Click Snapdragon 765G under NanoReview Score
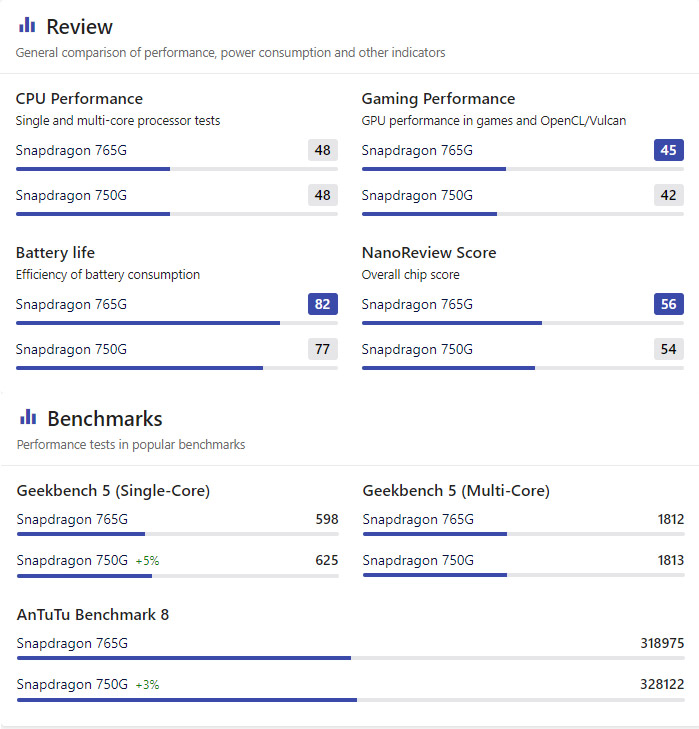699x729 pixels. click(x=417, y=305)
